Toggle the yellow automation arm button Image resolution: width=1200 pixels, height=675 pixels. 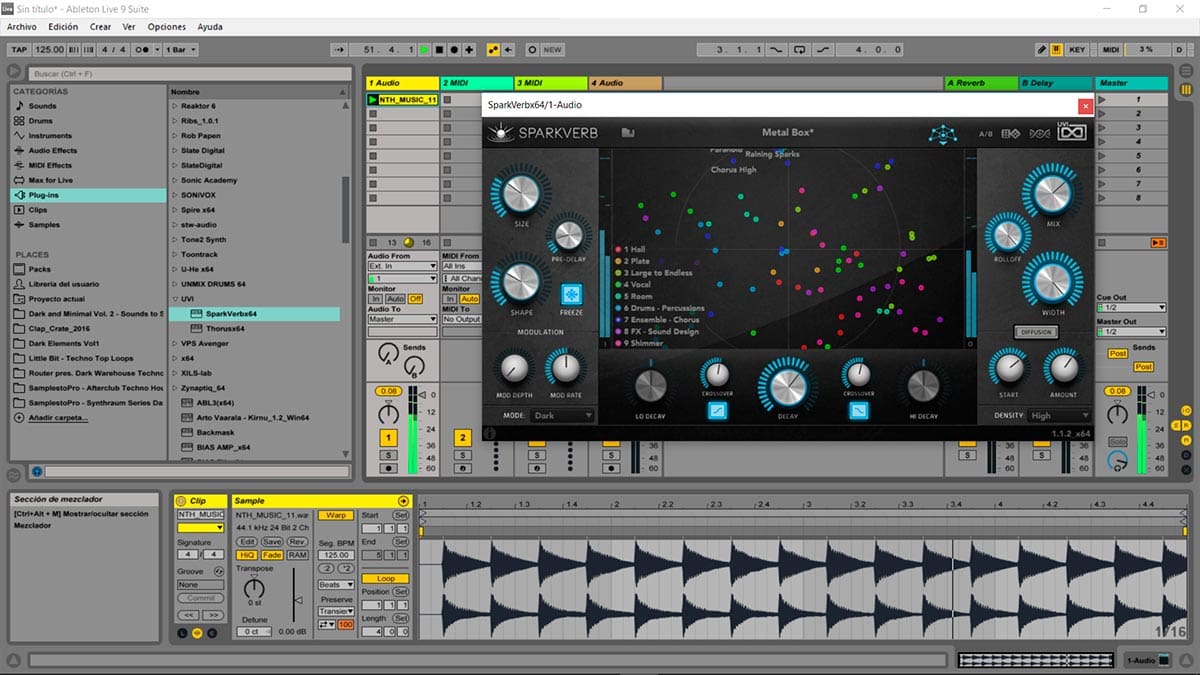[x=493, y=49]
